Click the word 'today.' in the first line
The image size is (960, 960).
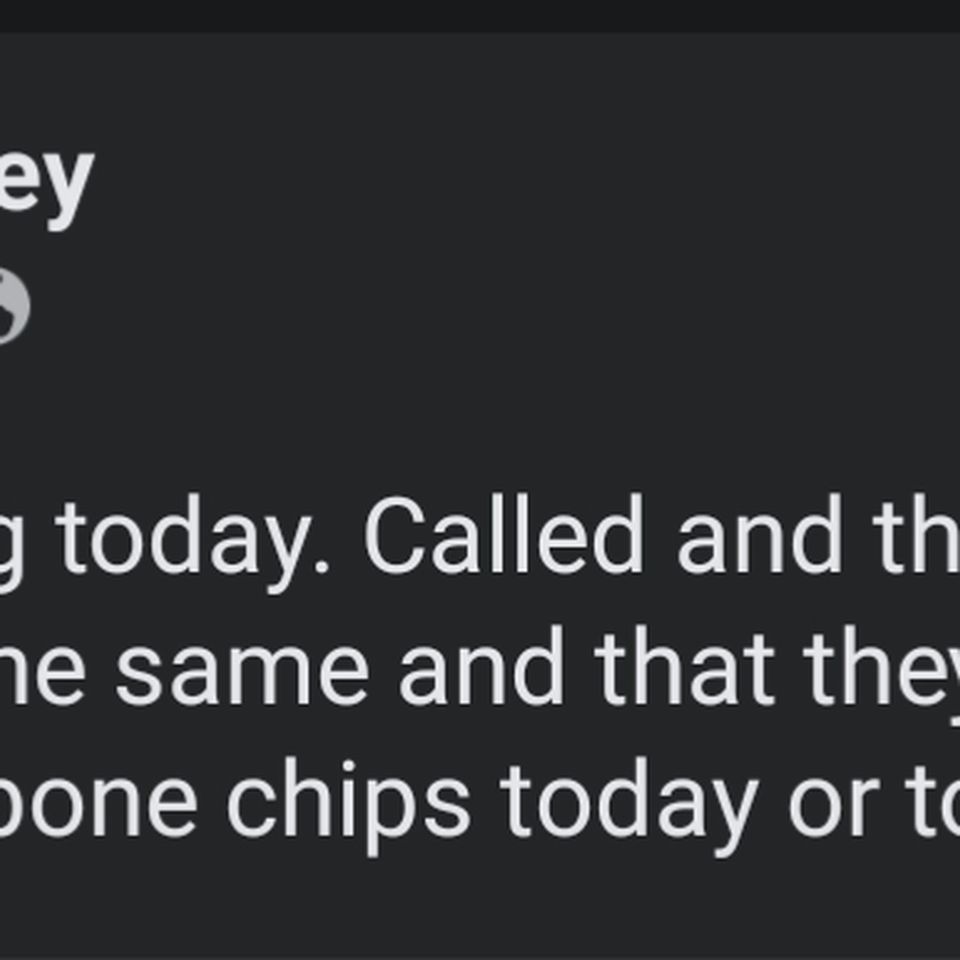(x=193, y=542)
